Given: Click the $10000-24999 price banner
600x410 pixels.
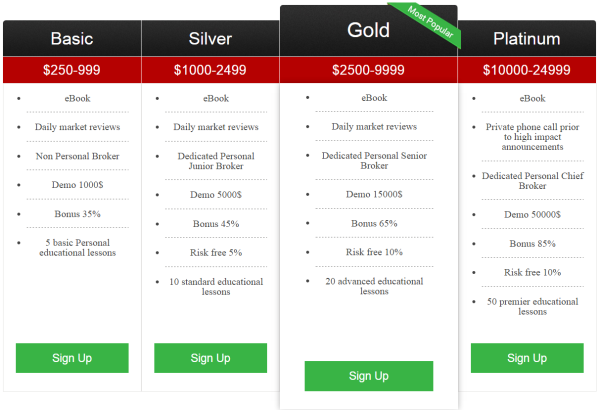Looking at the screenshot, I should [527, 70].
